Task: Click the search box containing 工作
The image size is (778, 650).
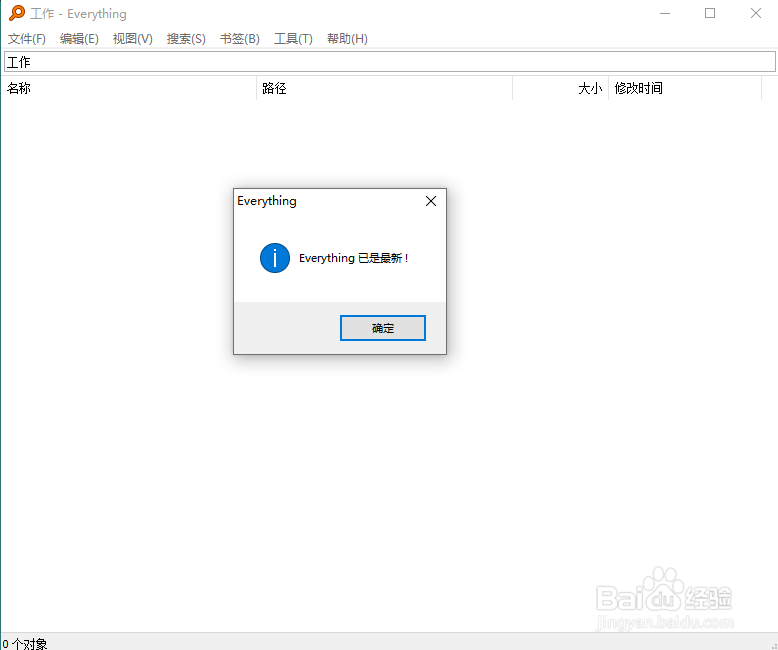Action: [389, 62]
